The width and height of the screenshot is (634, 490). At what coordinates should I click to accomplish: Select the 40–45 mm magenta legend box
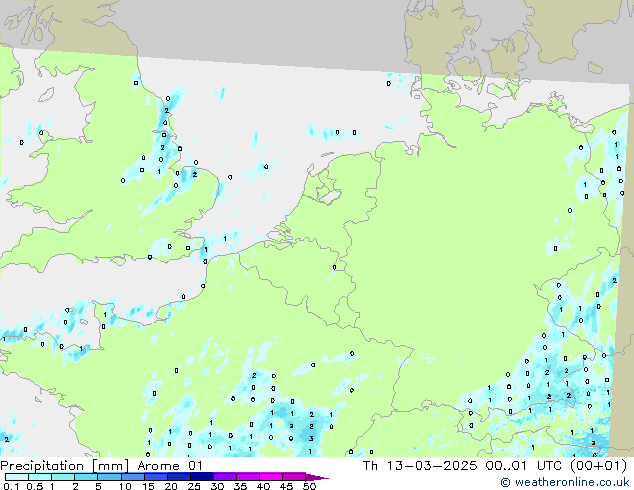coord(271,477)
